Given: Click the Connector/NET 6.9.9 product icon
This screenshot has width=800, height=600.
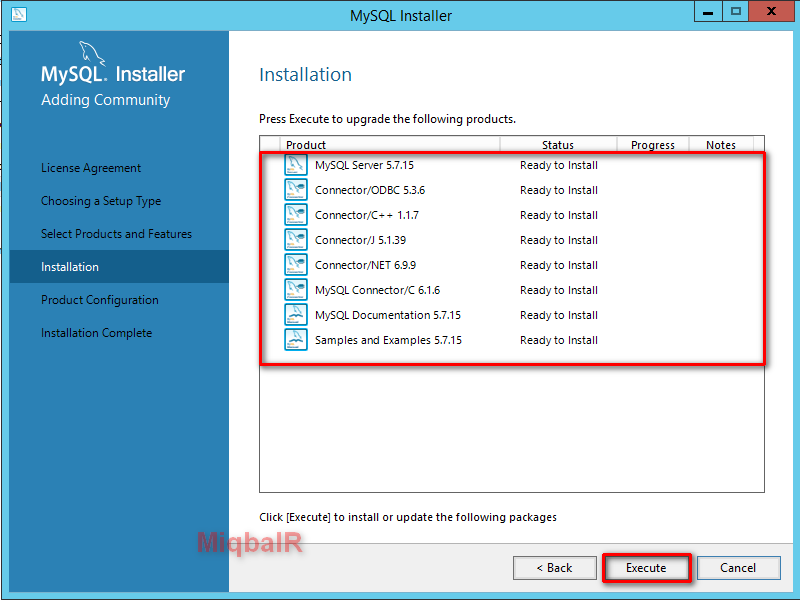Looking at the screenshot, I should click(295, 264).
